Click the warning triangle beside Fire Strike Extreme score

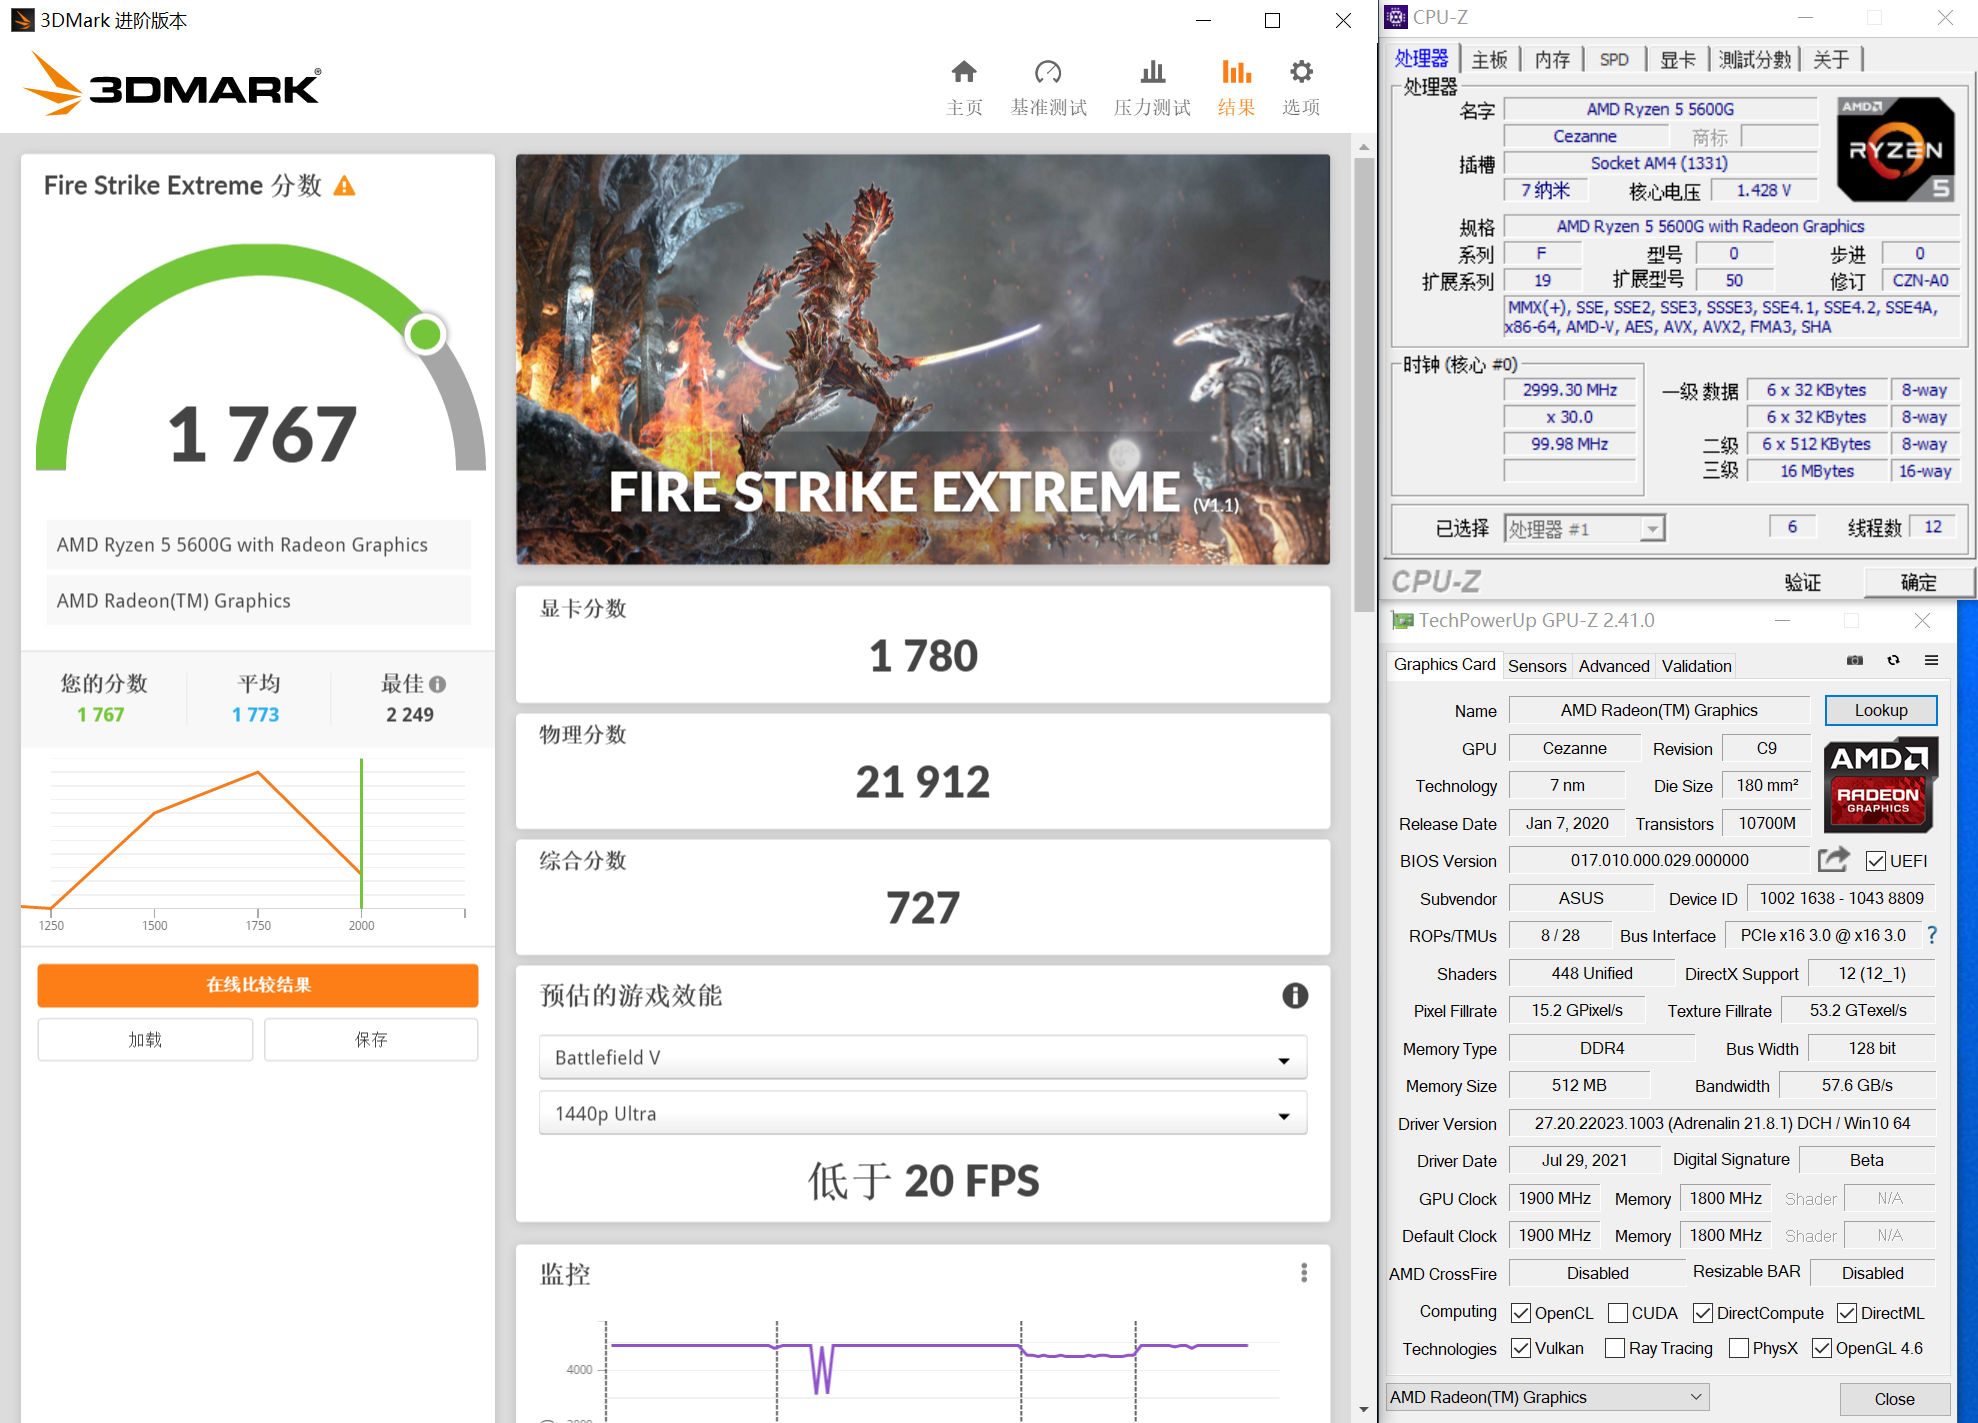(344, 186)
